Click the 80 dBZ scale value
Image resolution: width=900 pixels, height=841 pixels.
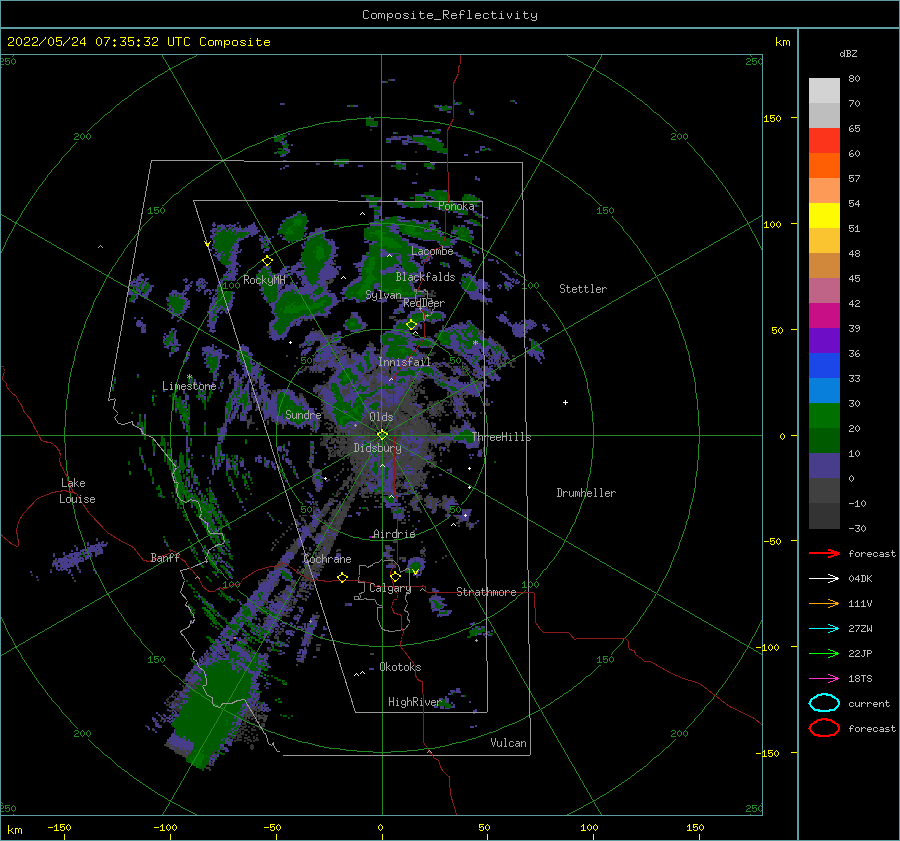854,79
